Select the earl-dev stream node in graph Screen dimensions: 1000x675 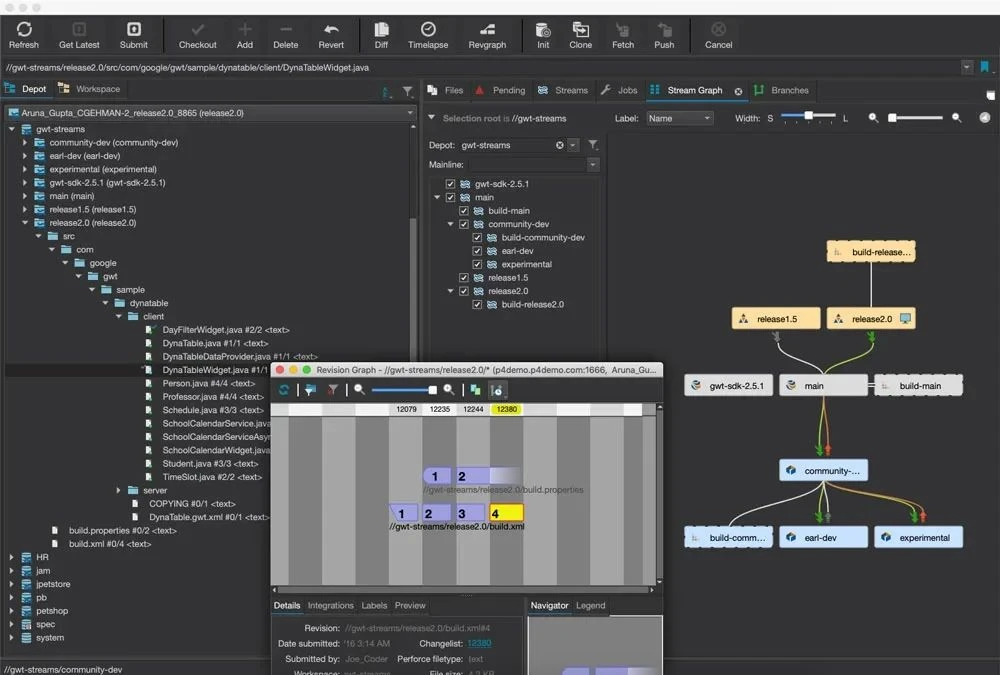point(823,537)
